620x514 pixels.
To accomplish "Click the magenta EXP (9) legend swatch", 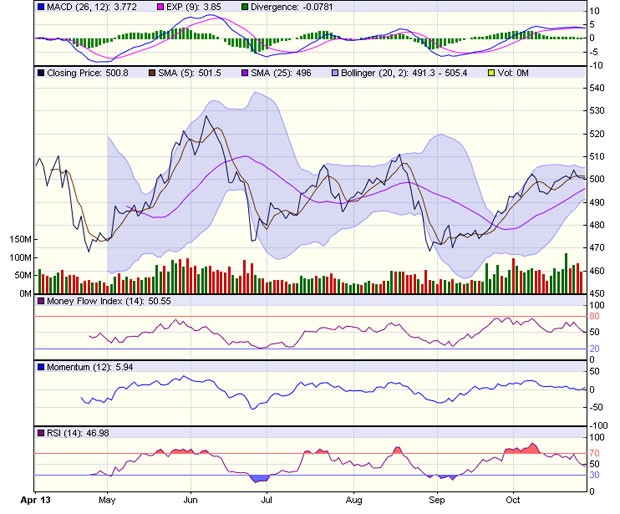I will pyautogui.click(x=145, y=7).
